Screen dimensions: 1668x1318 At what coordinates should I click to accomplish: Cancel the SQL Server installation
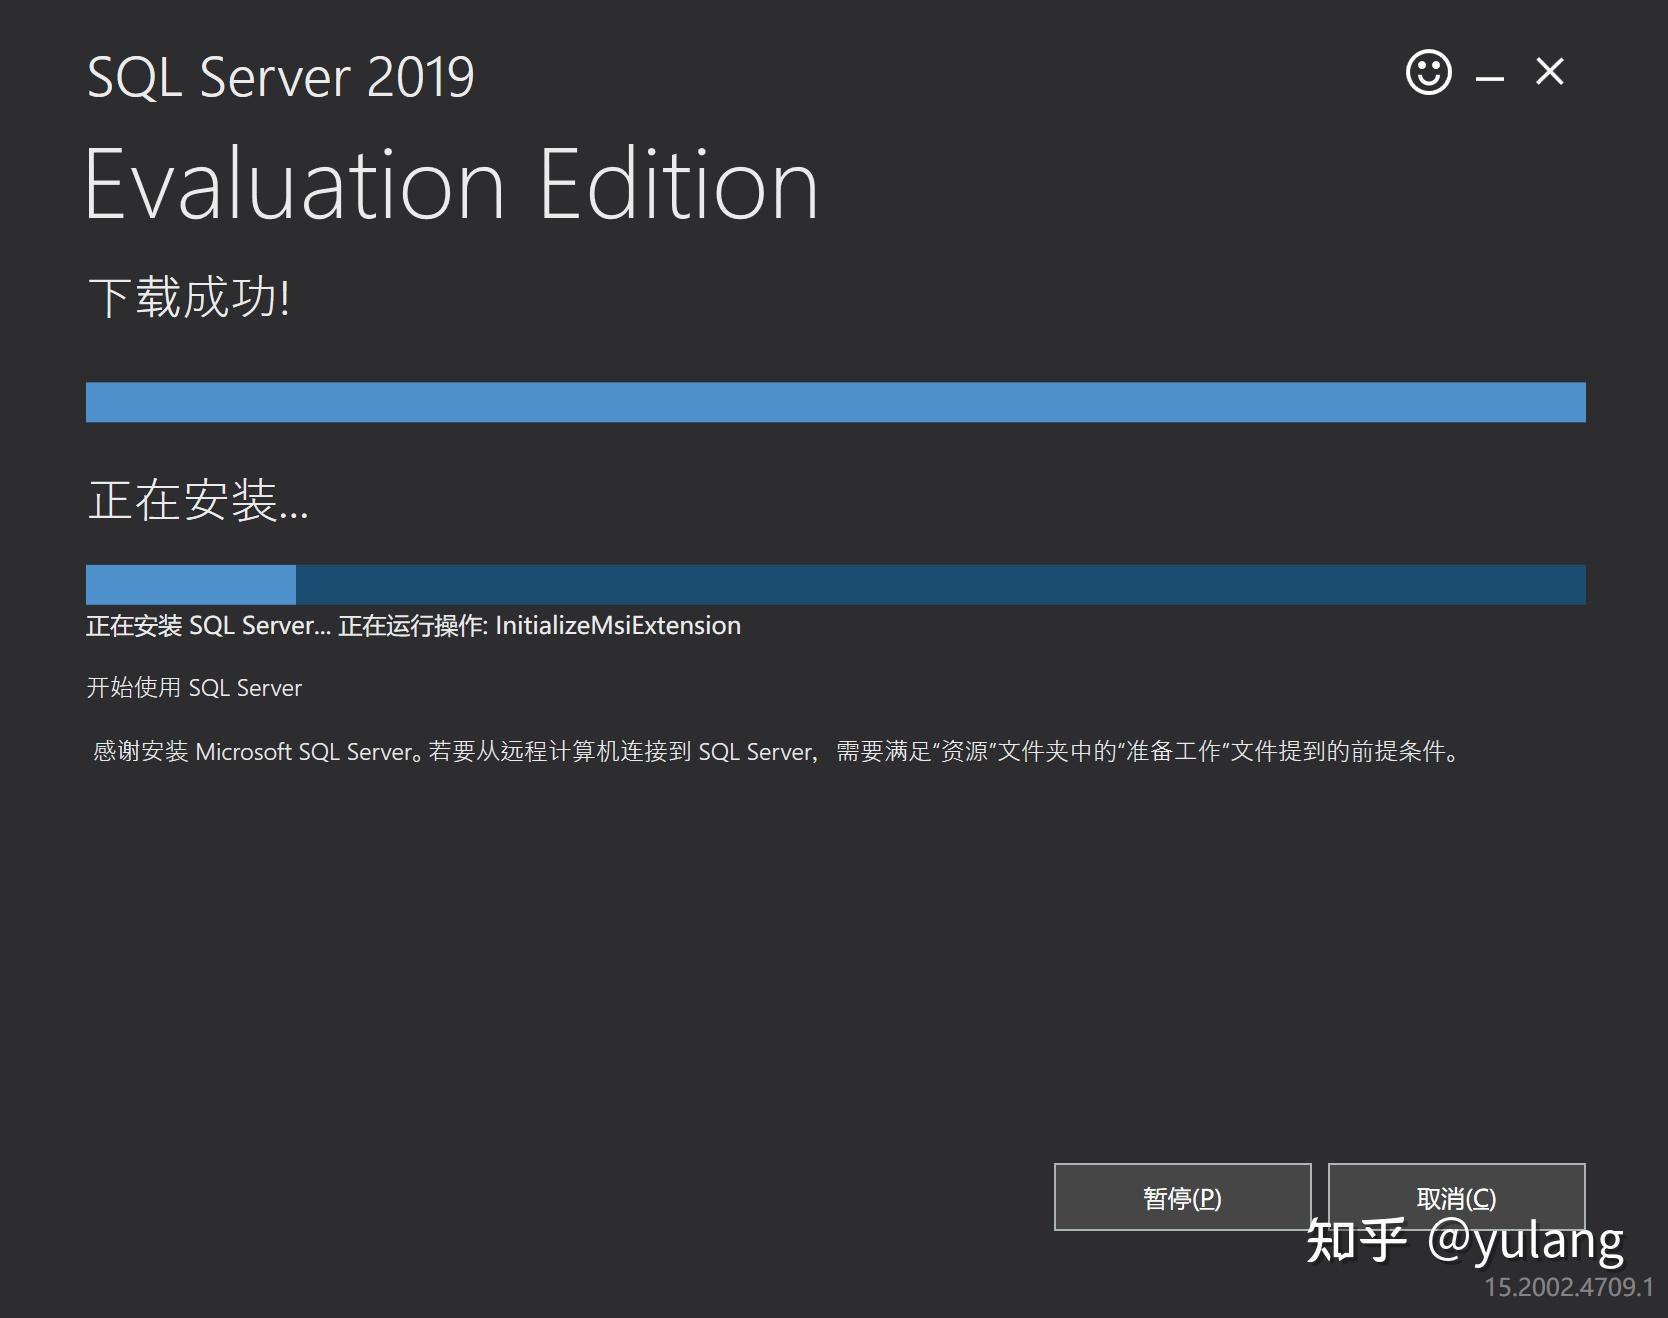(1456, 1196)
